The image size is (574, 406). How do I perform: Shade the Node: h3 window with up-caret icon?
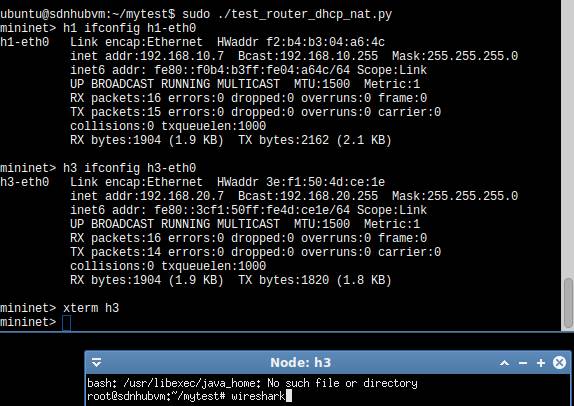pos(504,363)
